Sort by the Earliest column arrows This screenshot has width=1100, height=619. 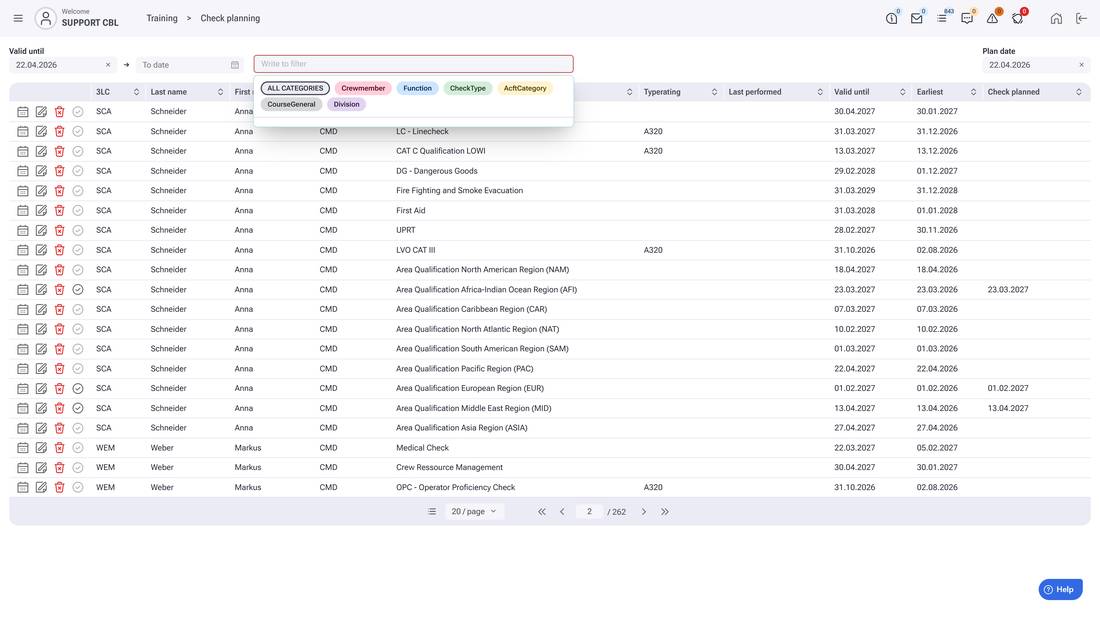(x=973, y=92)
